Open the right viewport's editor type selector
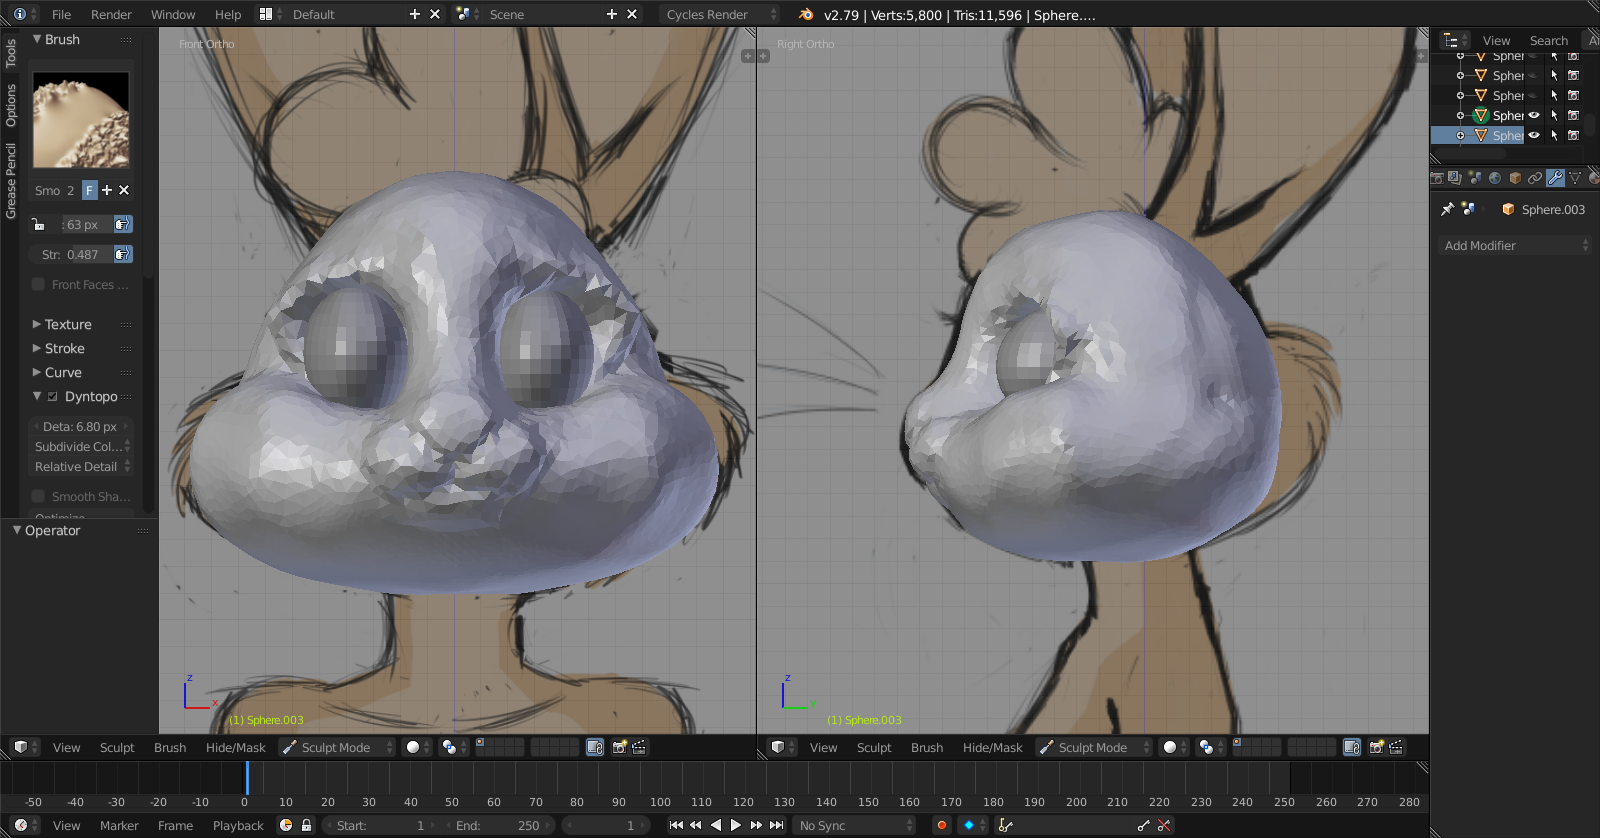1600x838 pixels. (x=782, y=747)
